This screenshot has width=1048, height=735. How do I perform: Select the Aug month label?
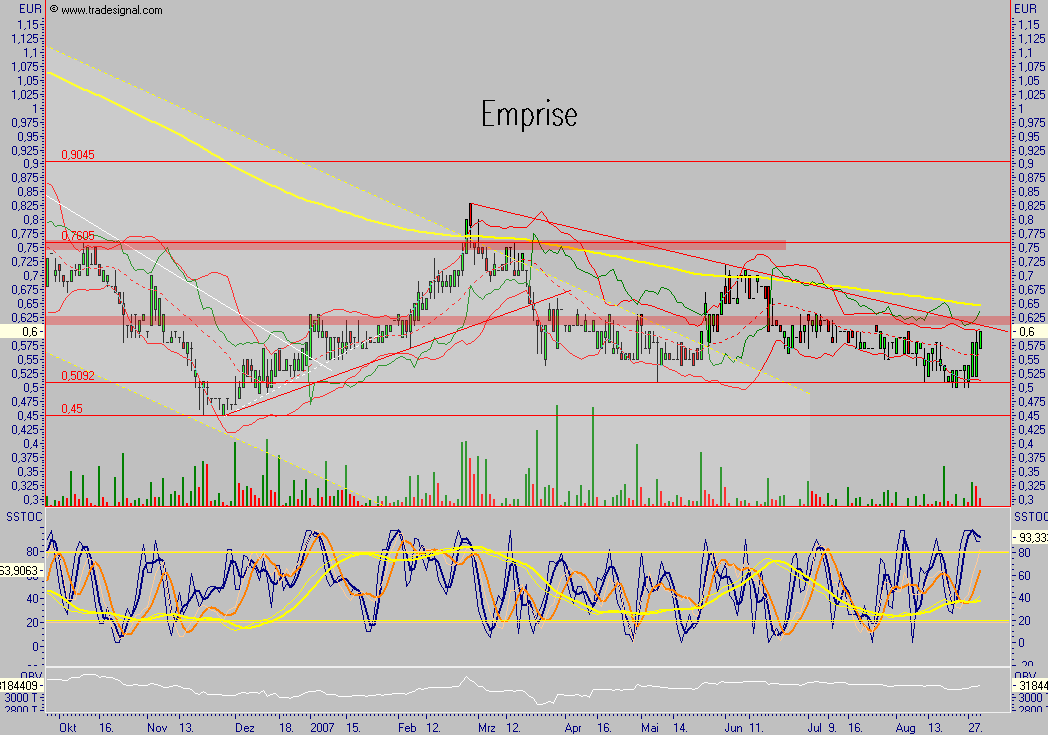coord(905,728)
